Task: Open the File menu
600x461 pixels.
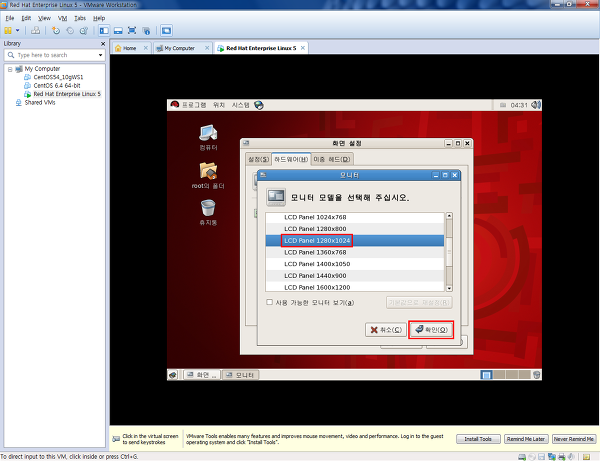Action: click(10, 18)
